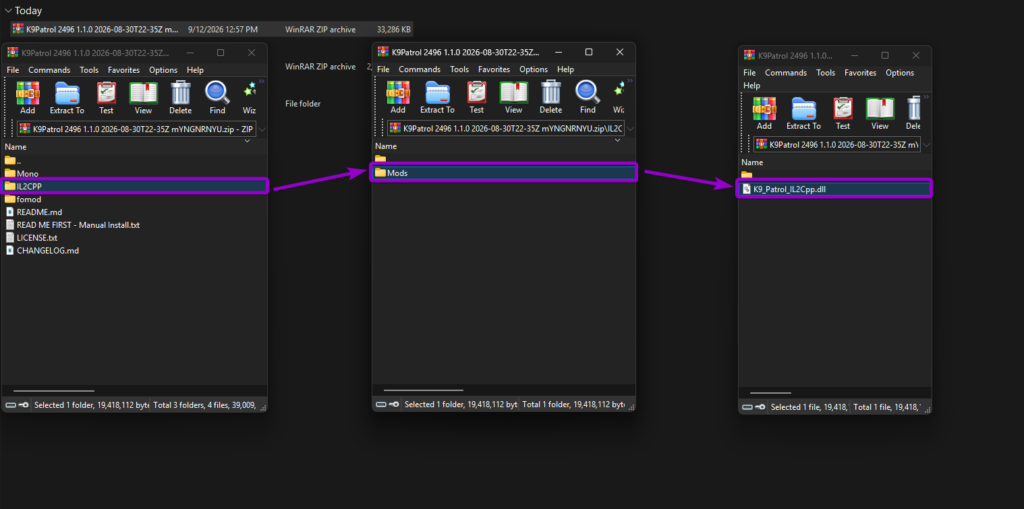Screen dimensions: 1024x509
Task: Click horizontal scrollbar in left window
Action: click(54, 391)
